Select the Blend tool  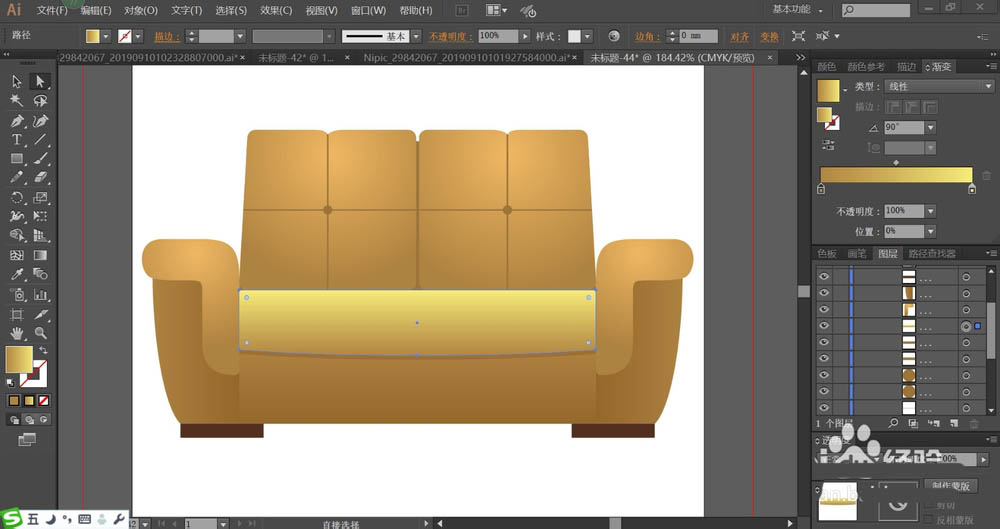(40, 274)
